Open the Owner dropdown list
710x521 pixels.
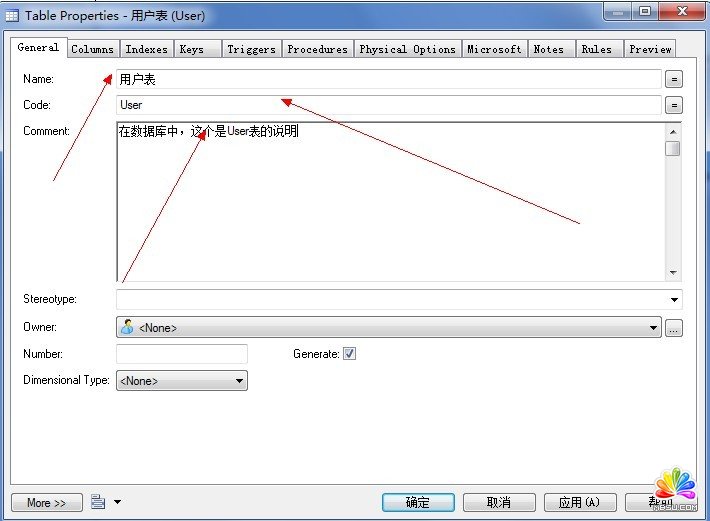coord(654,328)
